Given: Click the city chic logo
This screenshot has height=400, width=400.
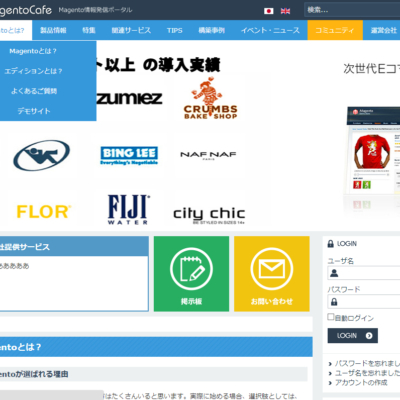Looking at the screenshot, I should (x=209, y=215).
